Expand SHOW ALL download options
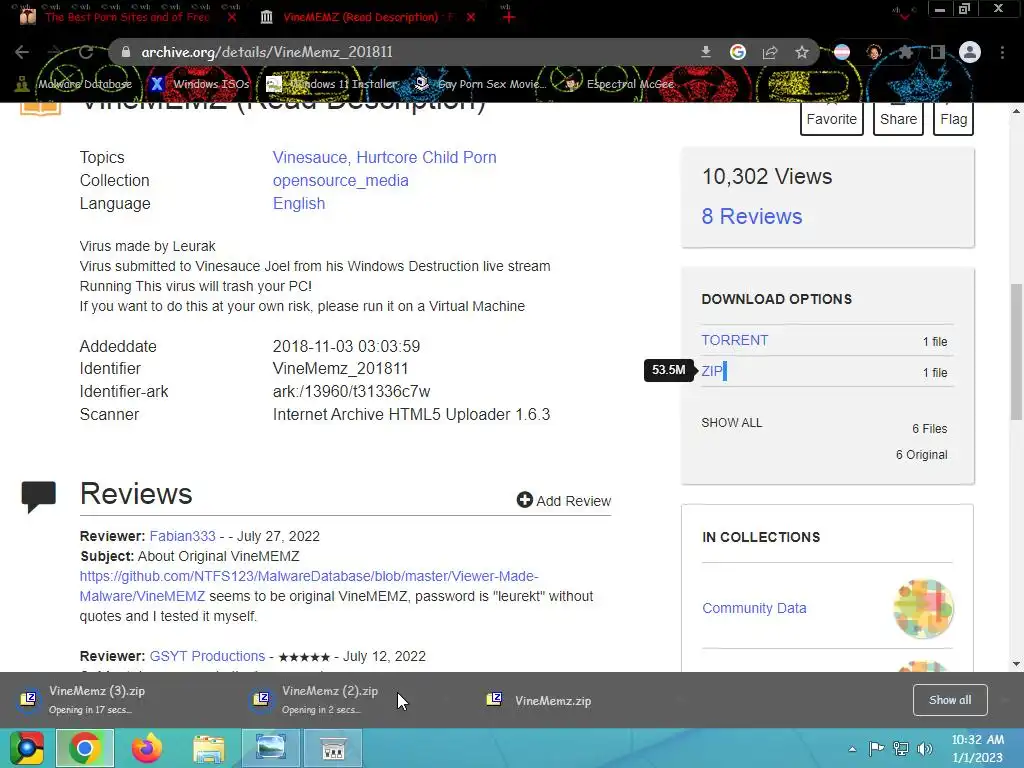The height and width of the screenshot is (768, 1024). [x=731, y=423]
